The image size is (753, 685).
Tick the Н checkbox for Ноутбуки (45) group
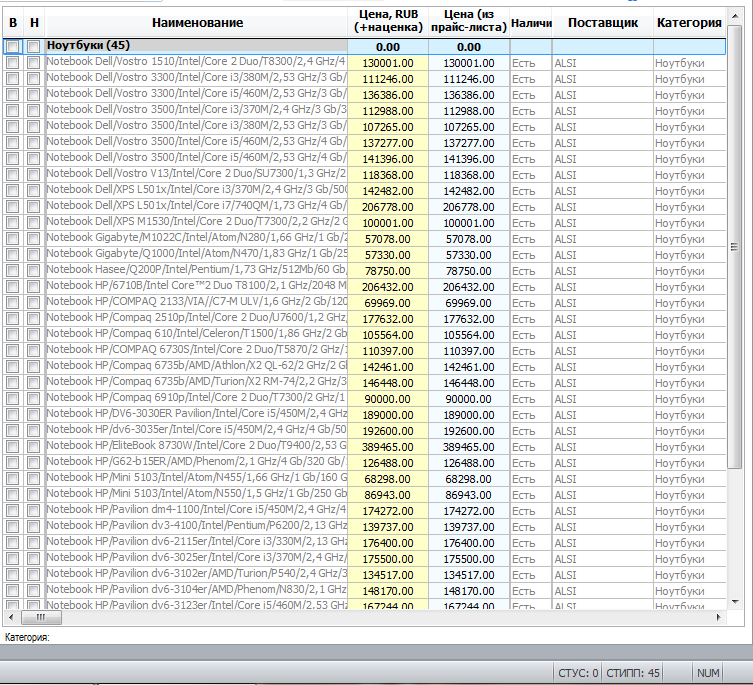[34, 47]
